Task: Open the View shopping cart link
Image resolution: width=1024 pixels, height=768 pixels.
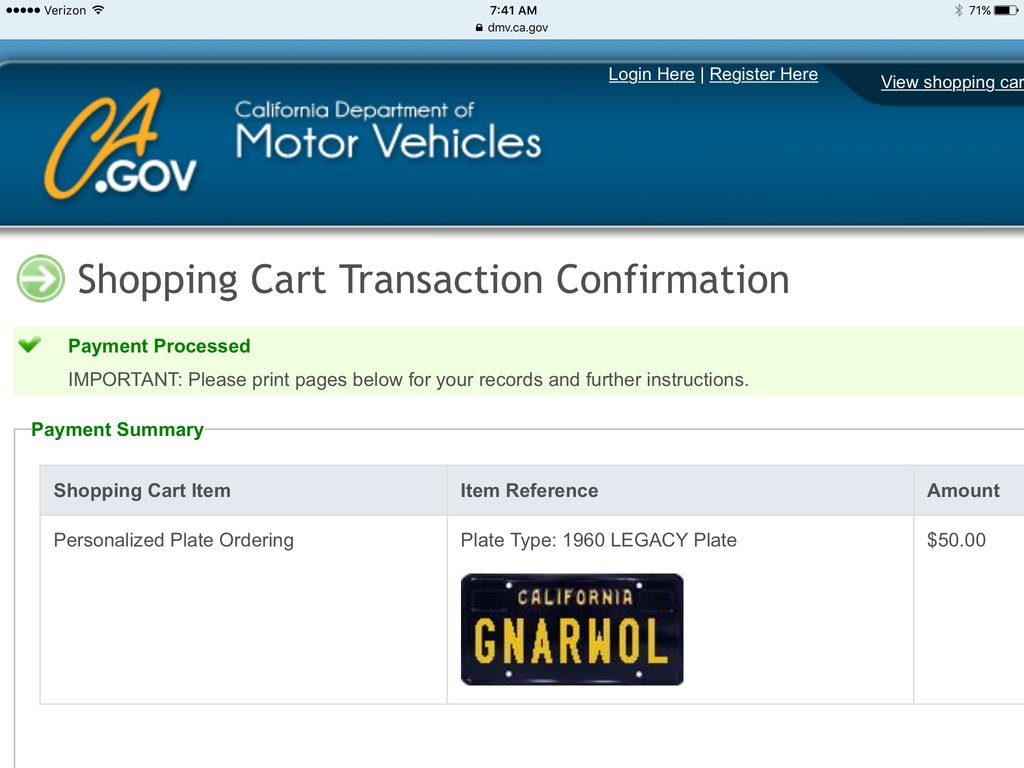Action: point(952,82)
